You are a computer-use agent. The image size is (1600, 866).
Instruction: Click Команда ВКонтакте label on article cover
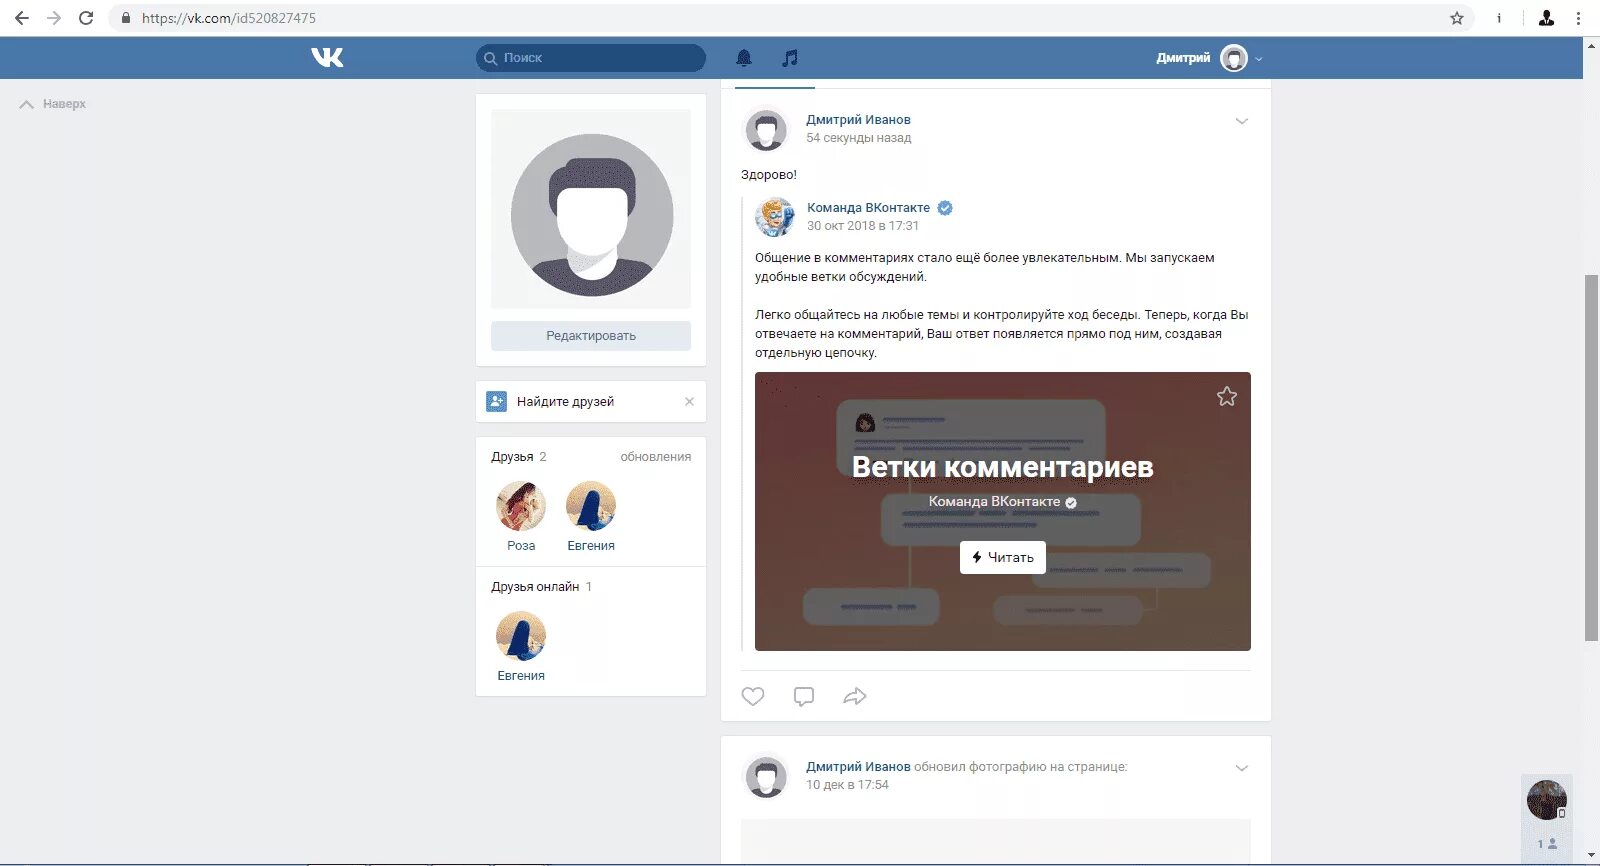[x=994, y=502]
